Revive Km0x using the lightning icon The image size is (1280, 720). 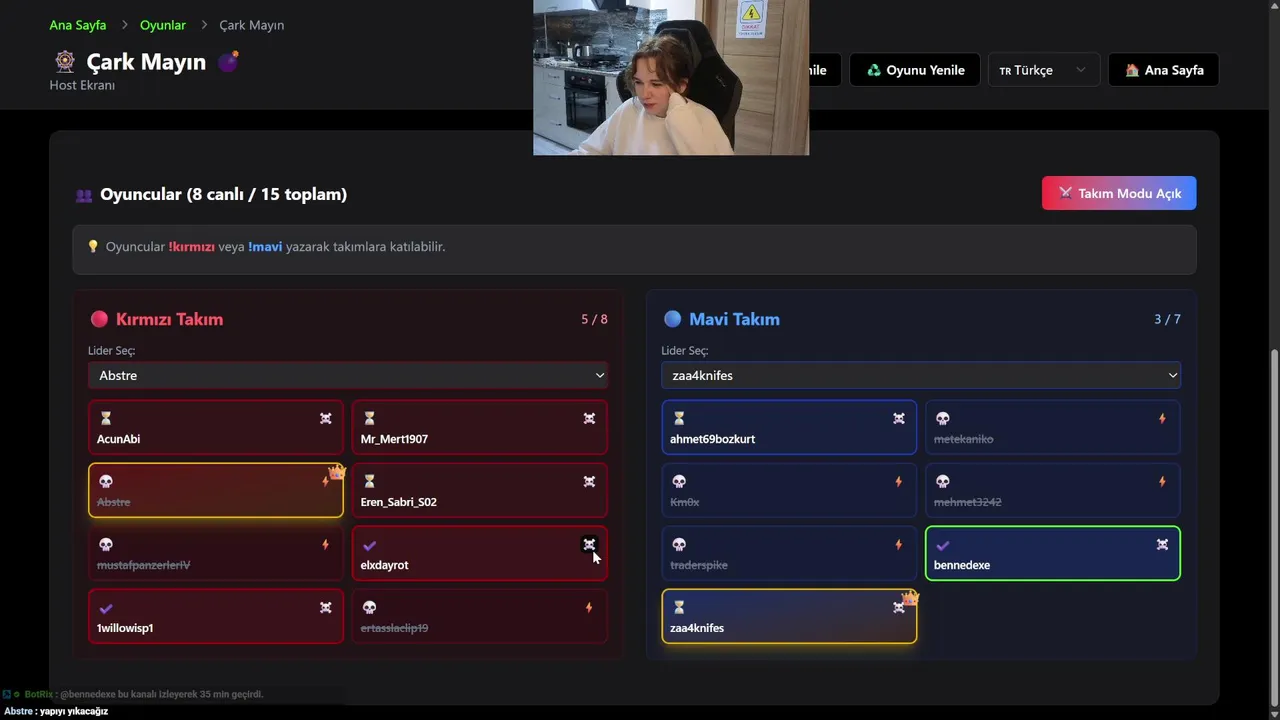[x=898, y=481]
